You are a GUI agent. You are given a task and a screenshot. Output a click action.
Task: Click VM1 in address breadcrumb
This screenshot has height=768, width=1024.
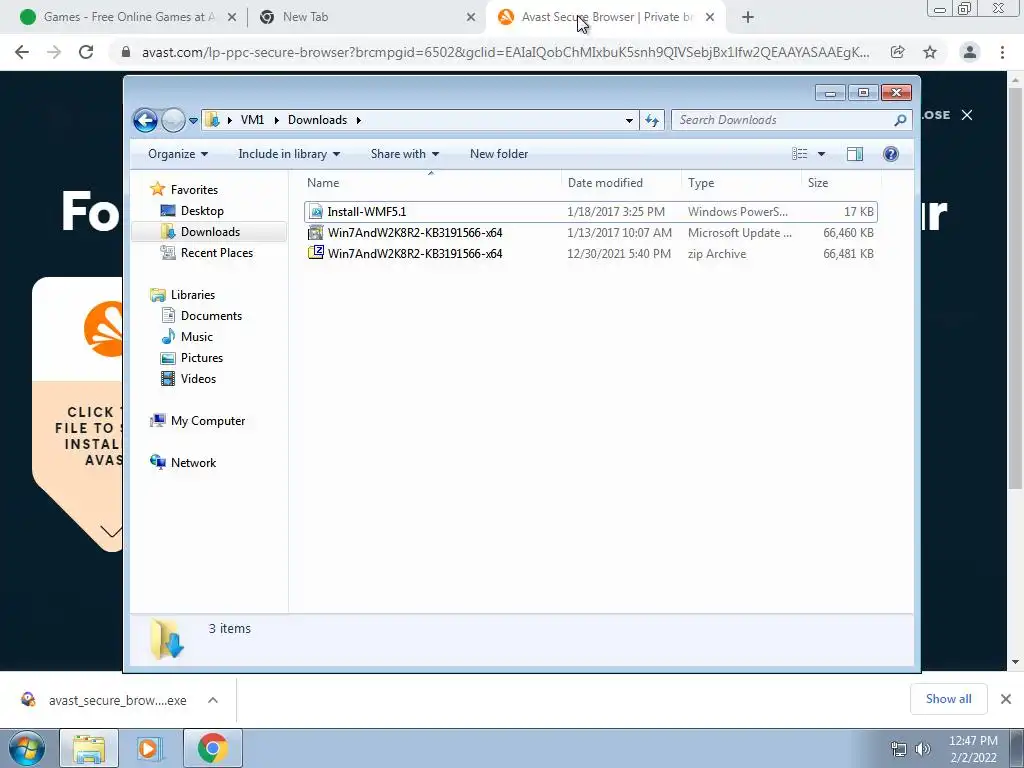click(x=252, y=120)
